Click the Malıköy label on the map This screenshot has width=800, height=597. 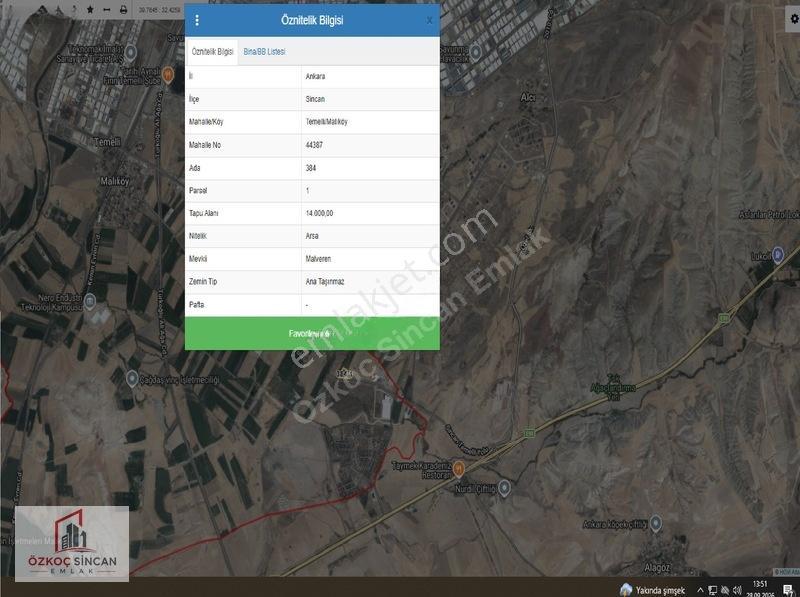(x=115, y=181)
